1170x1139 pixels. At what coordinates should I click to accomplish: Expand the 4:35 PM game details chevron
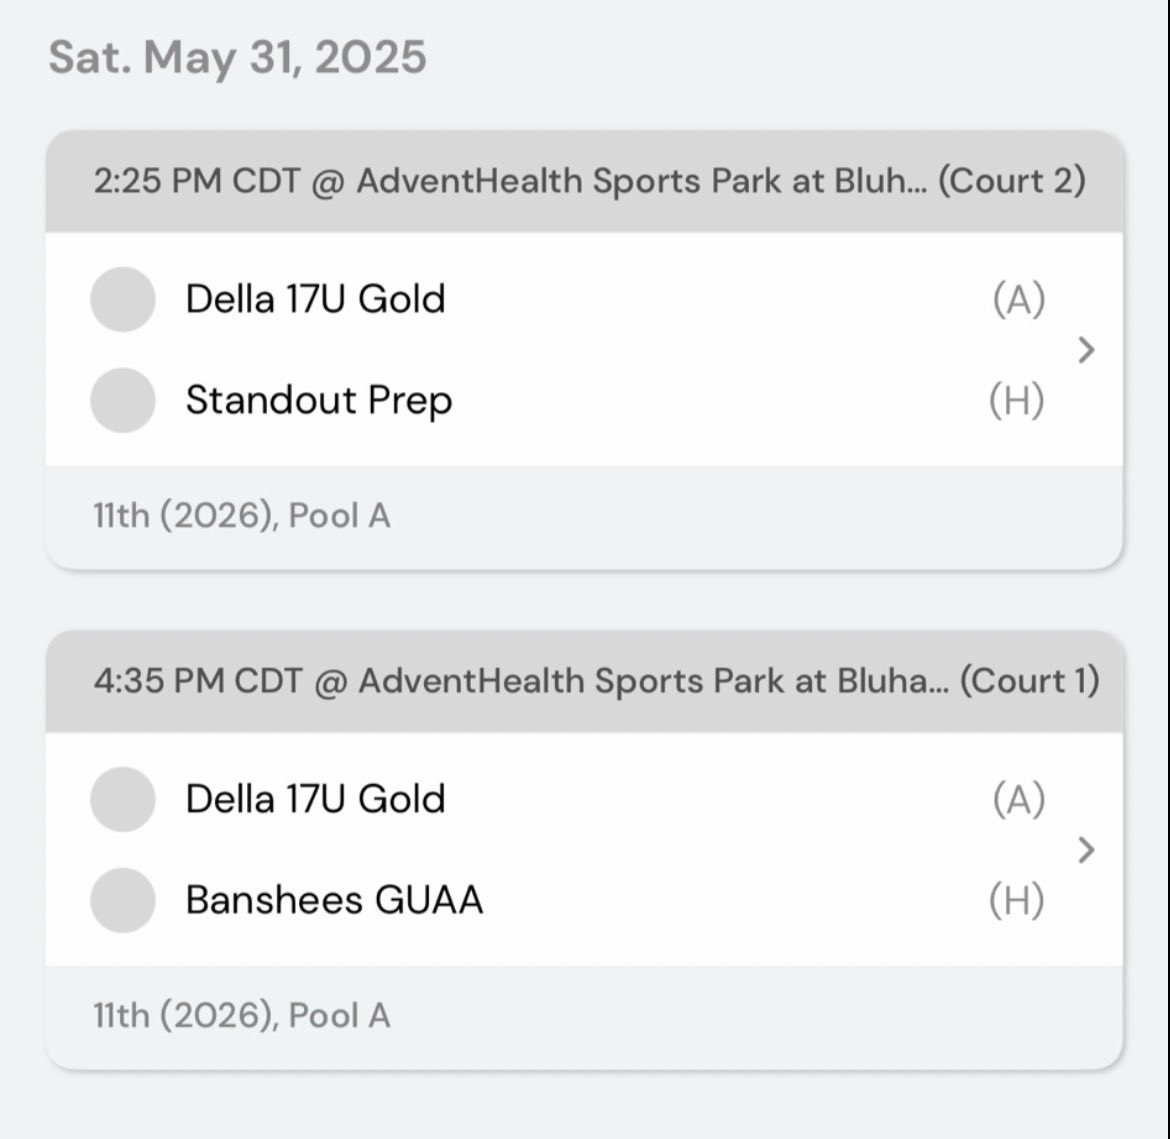click(1086, 850)
